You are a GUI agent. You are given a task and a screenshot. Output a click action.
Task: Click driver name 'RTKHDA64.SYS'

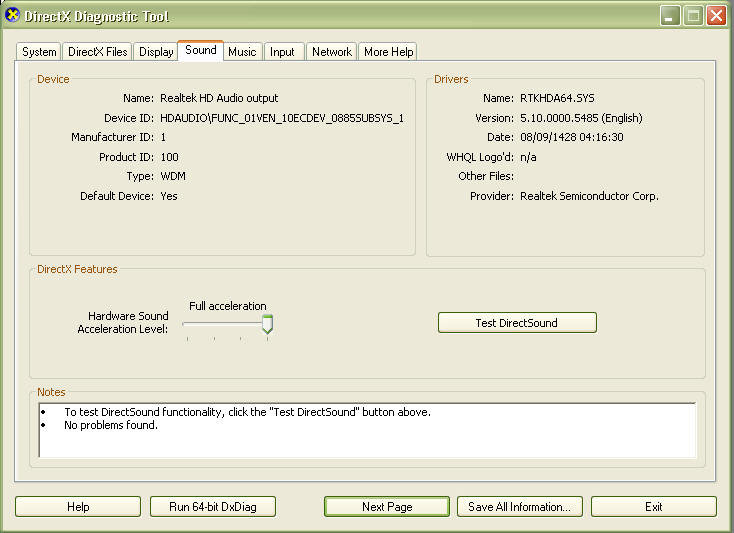click(x=557, y=98)
